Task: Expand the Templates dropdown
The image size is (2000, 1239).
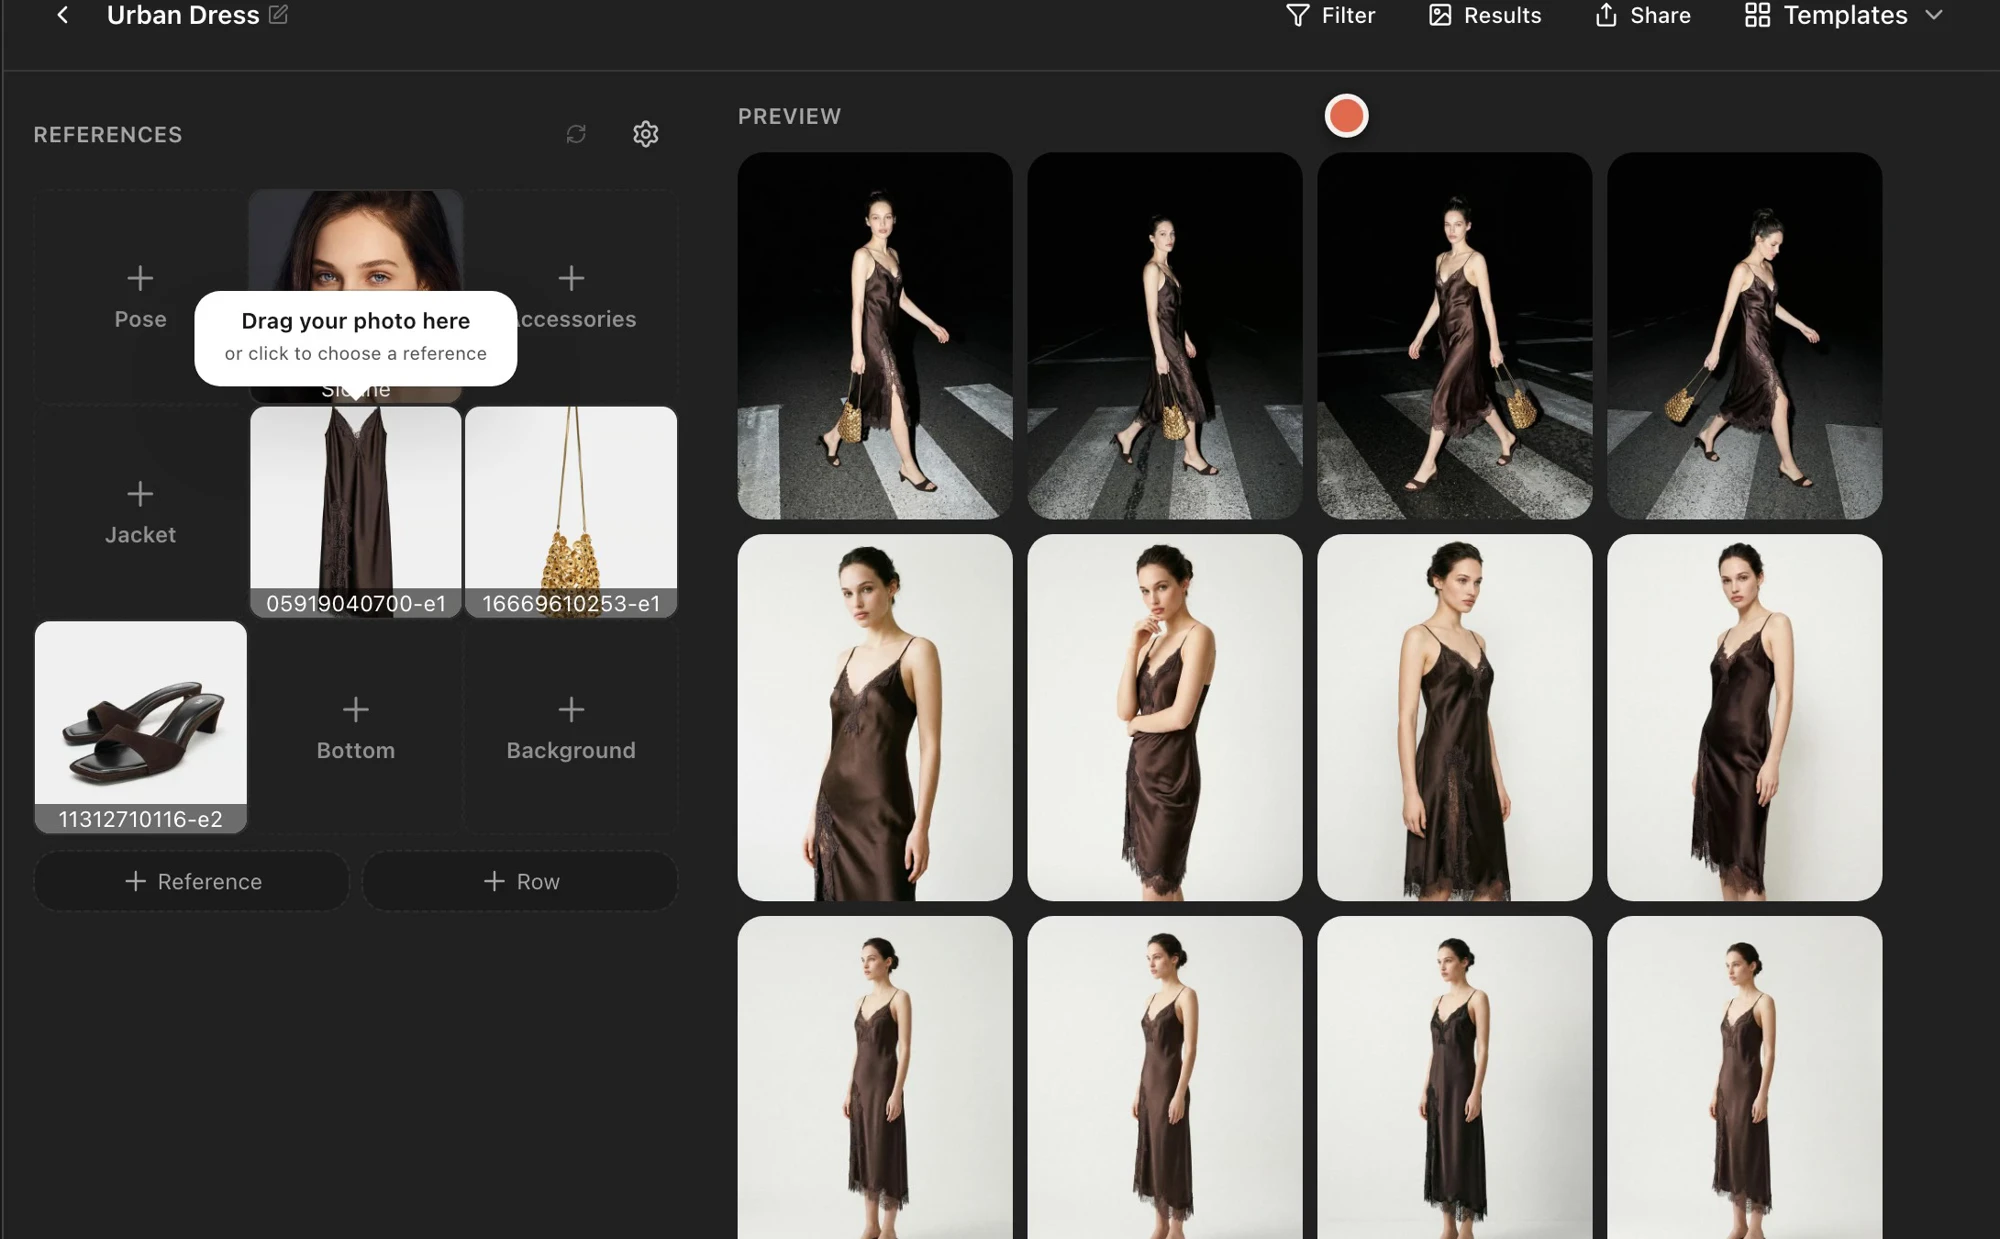Action: click(1844, 15)
